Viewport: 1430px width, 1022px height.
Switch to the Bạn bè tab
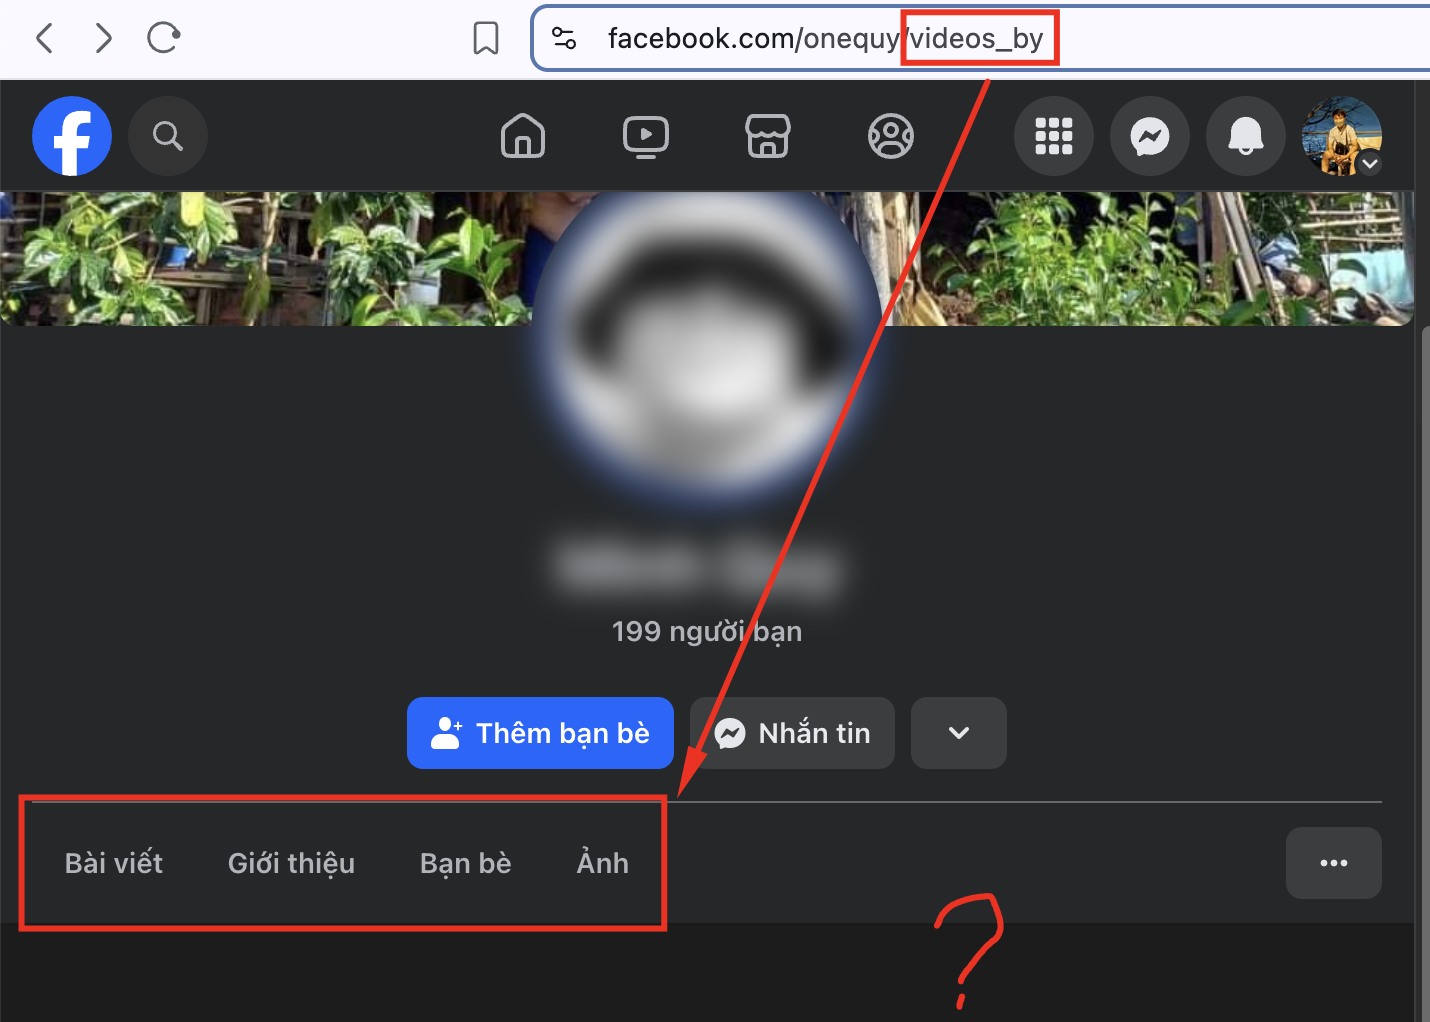point(466,863)
